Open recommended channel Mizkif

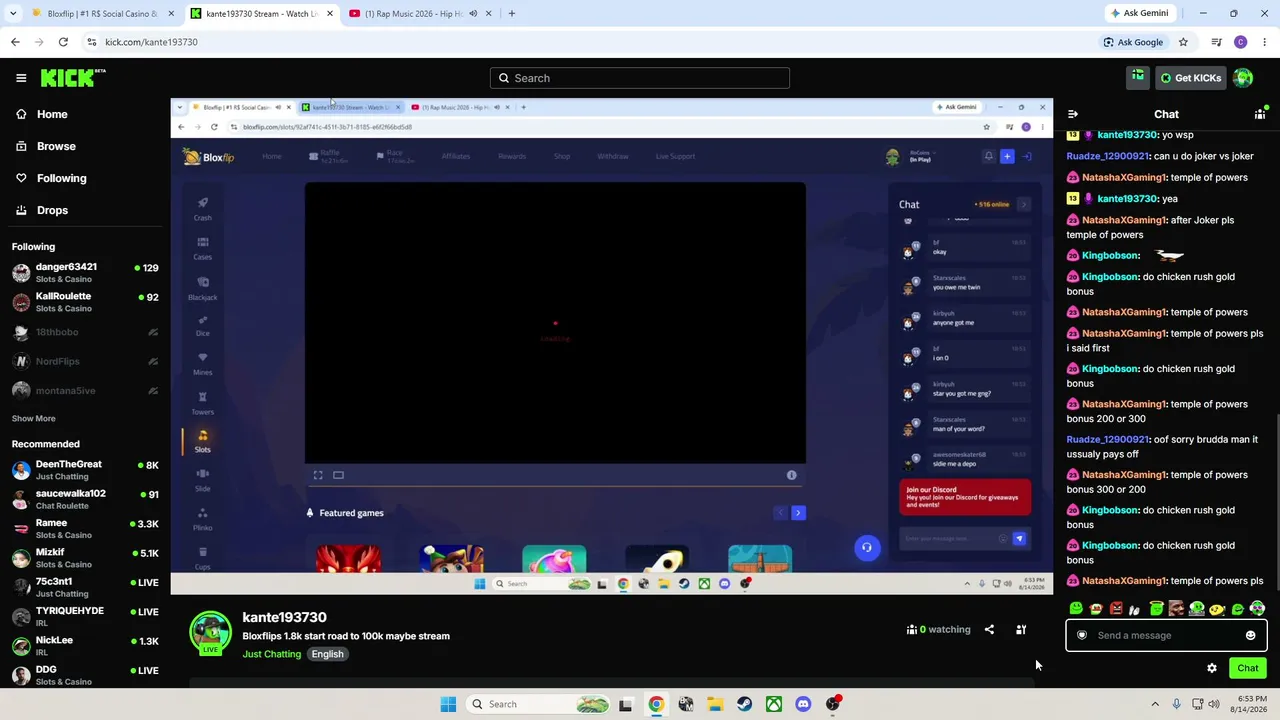pyautogui.click(x=85, y=558)
